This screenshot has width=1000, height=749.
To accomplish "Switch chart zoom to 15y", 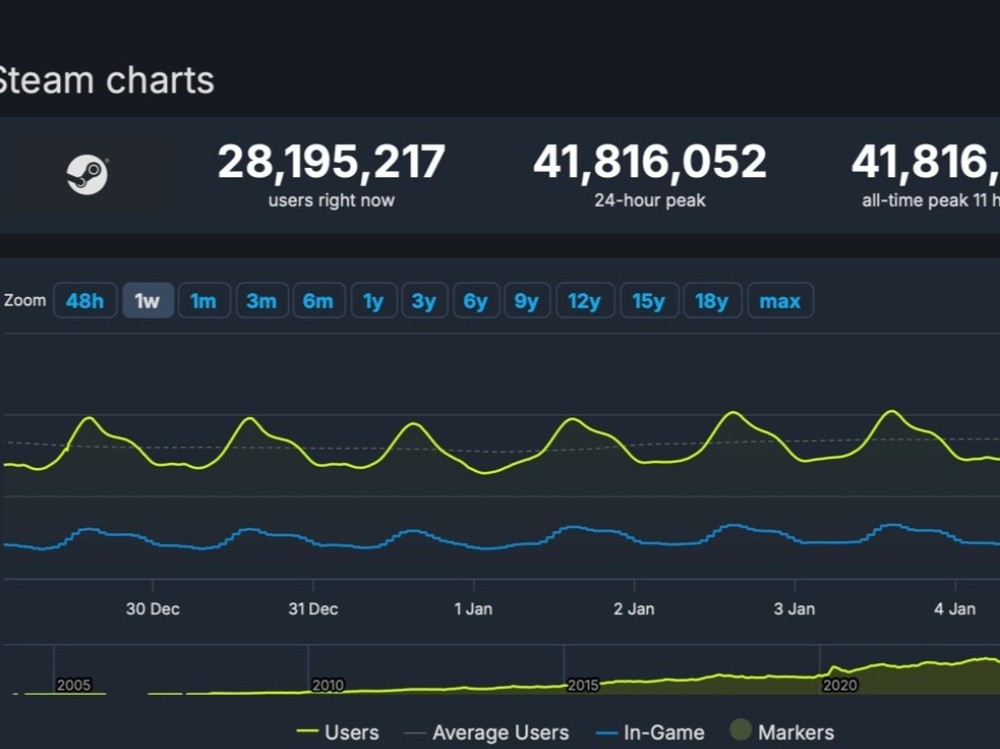I will coord(648,301).
